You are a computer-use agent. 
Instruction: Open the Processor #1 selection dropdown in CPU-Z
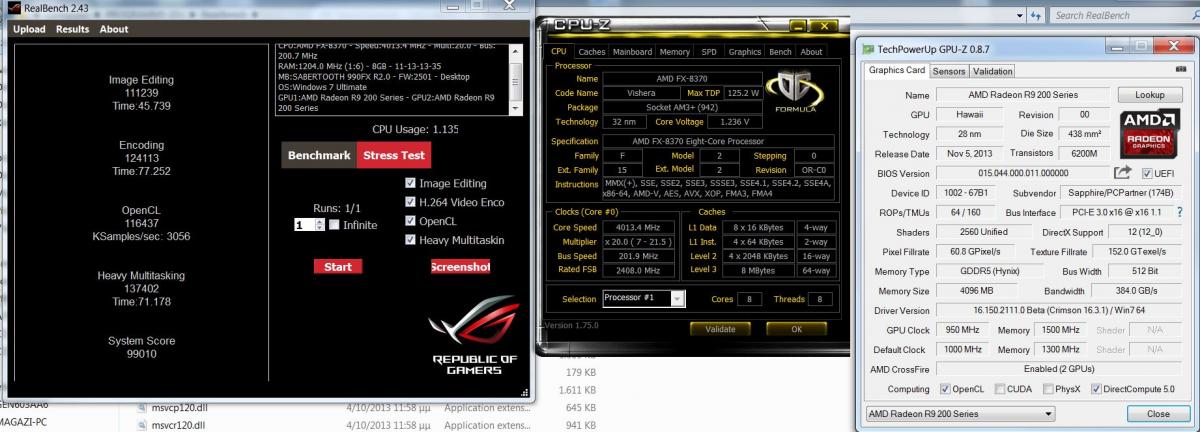click(677, 299)
